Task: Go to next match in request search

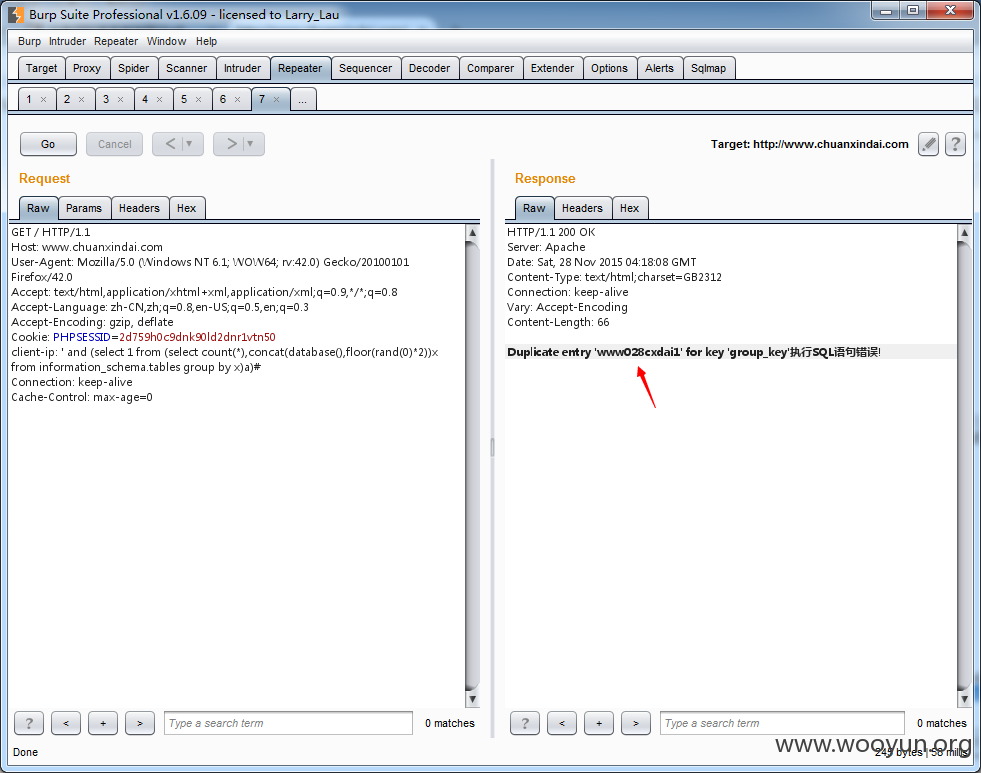Action: coord(140,723)
